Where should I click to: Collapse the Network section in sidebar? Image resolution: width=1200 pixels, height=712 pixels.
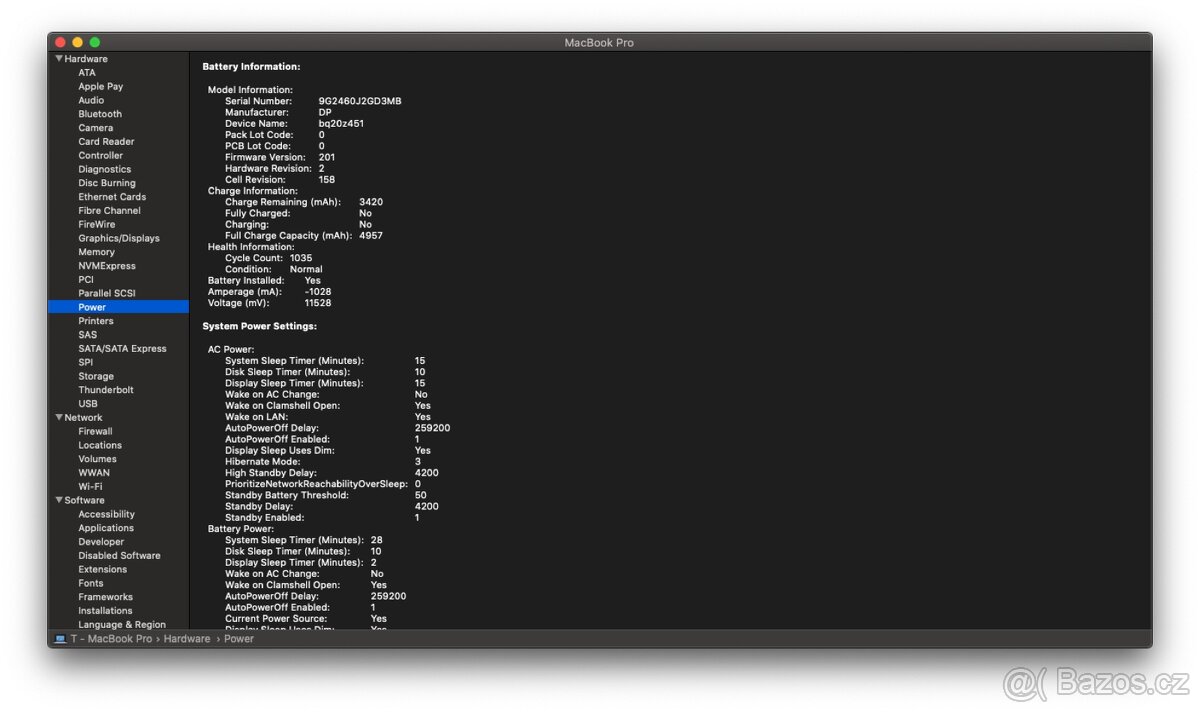(58, 417)
